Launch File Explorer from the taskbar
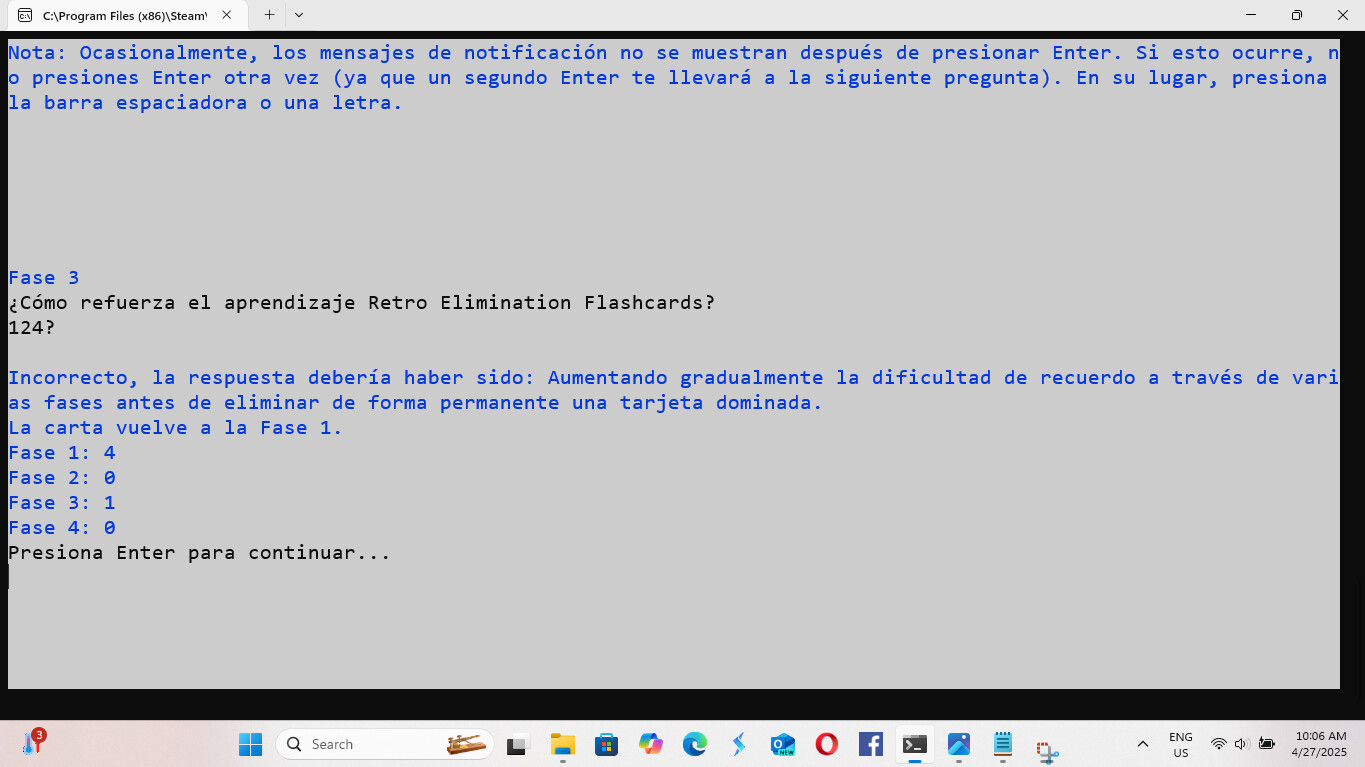The height and width of the screenshot is (767, 1365). click(563, 744)
